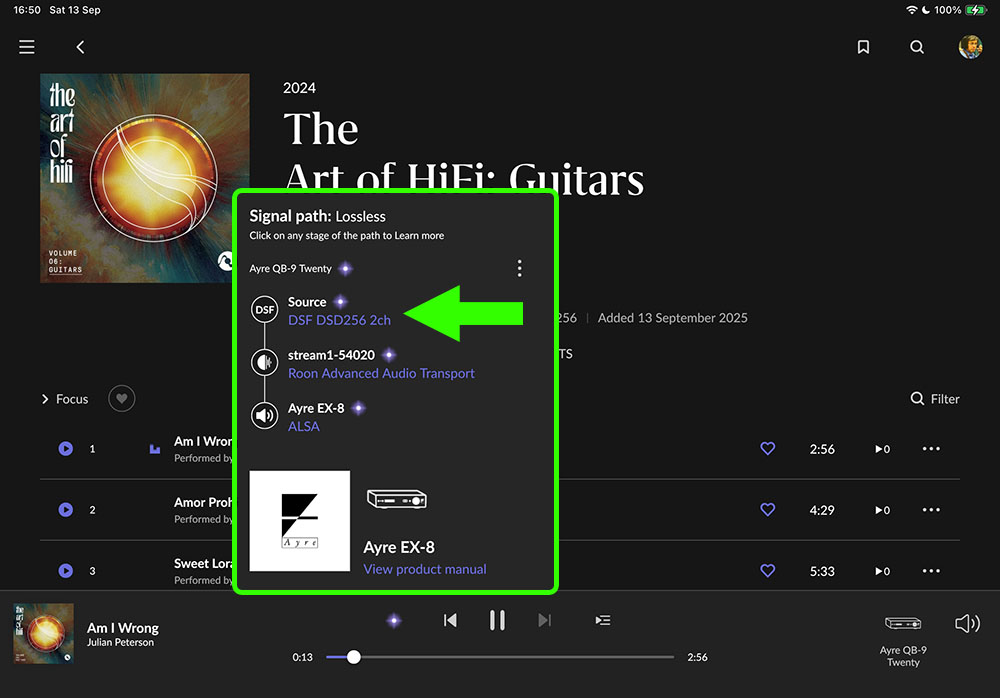The image size is (1000, 698).
Task: Click the DSF DSD256 2ch source link
Action: 339,320
